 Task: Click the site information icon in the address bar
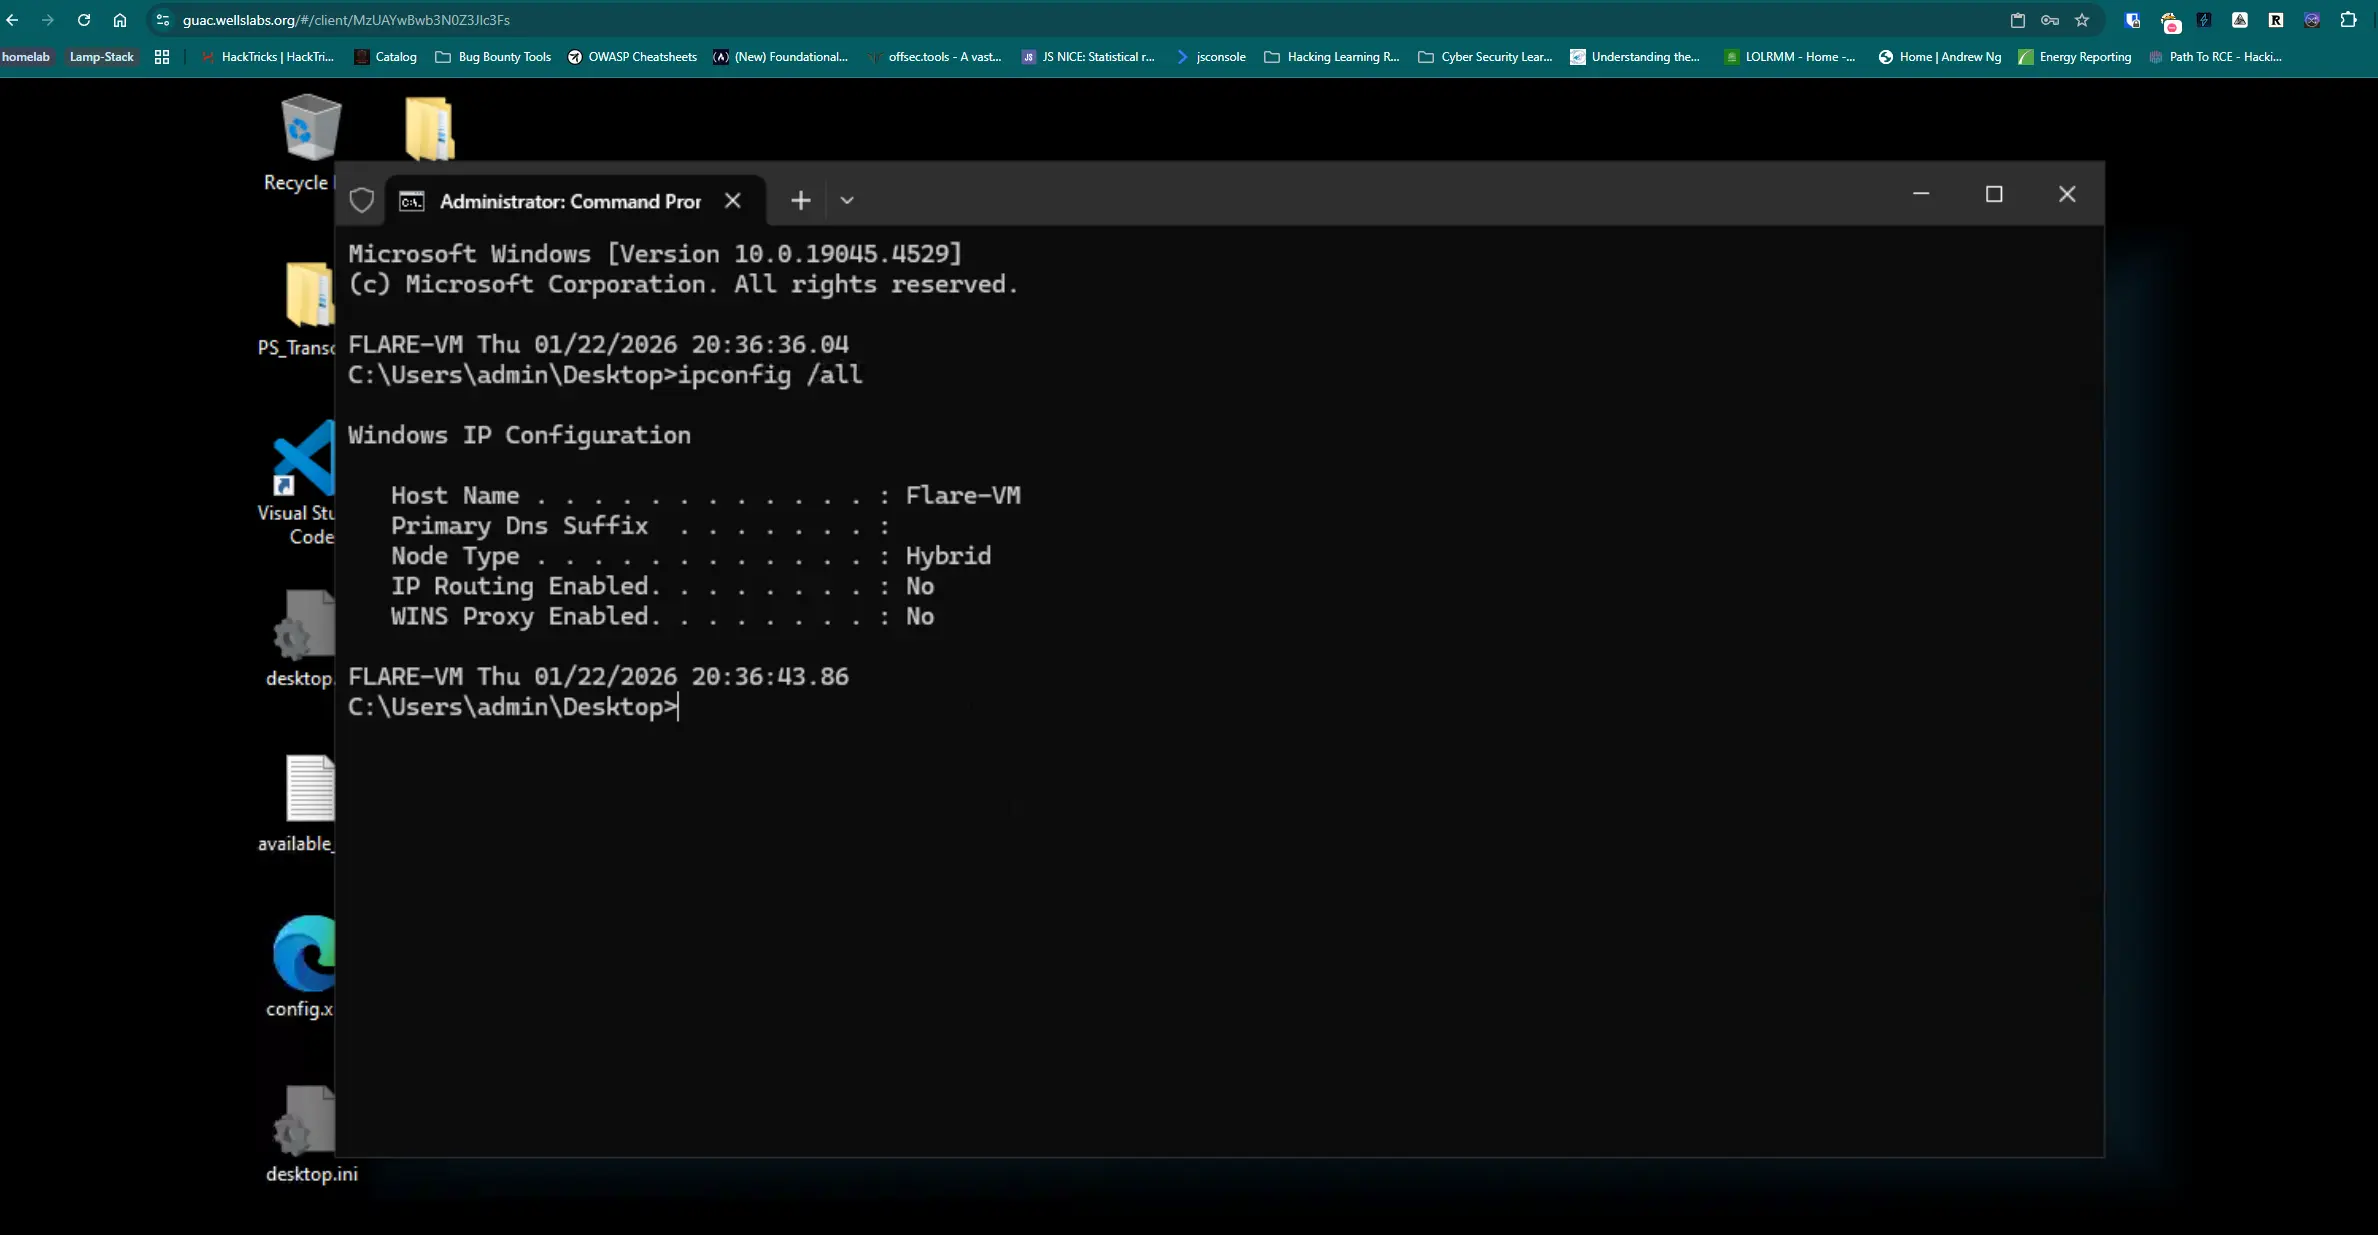(163, 20)
